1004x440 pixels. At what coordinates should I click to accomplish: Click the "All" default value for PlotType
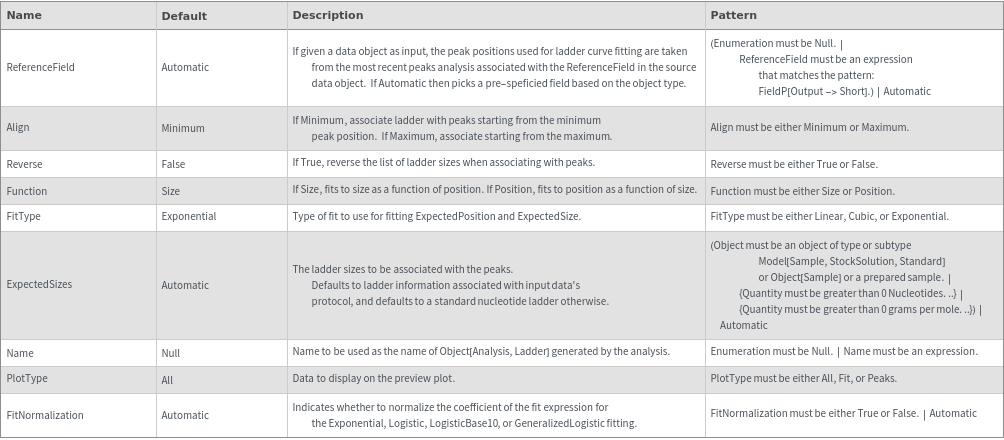click(x=167, y=380)
